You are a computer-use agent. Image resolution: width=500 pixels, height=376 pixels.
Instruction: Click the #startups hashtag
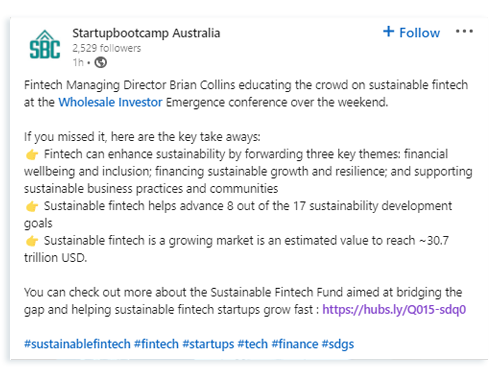[x=208, y=344]
